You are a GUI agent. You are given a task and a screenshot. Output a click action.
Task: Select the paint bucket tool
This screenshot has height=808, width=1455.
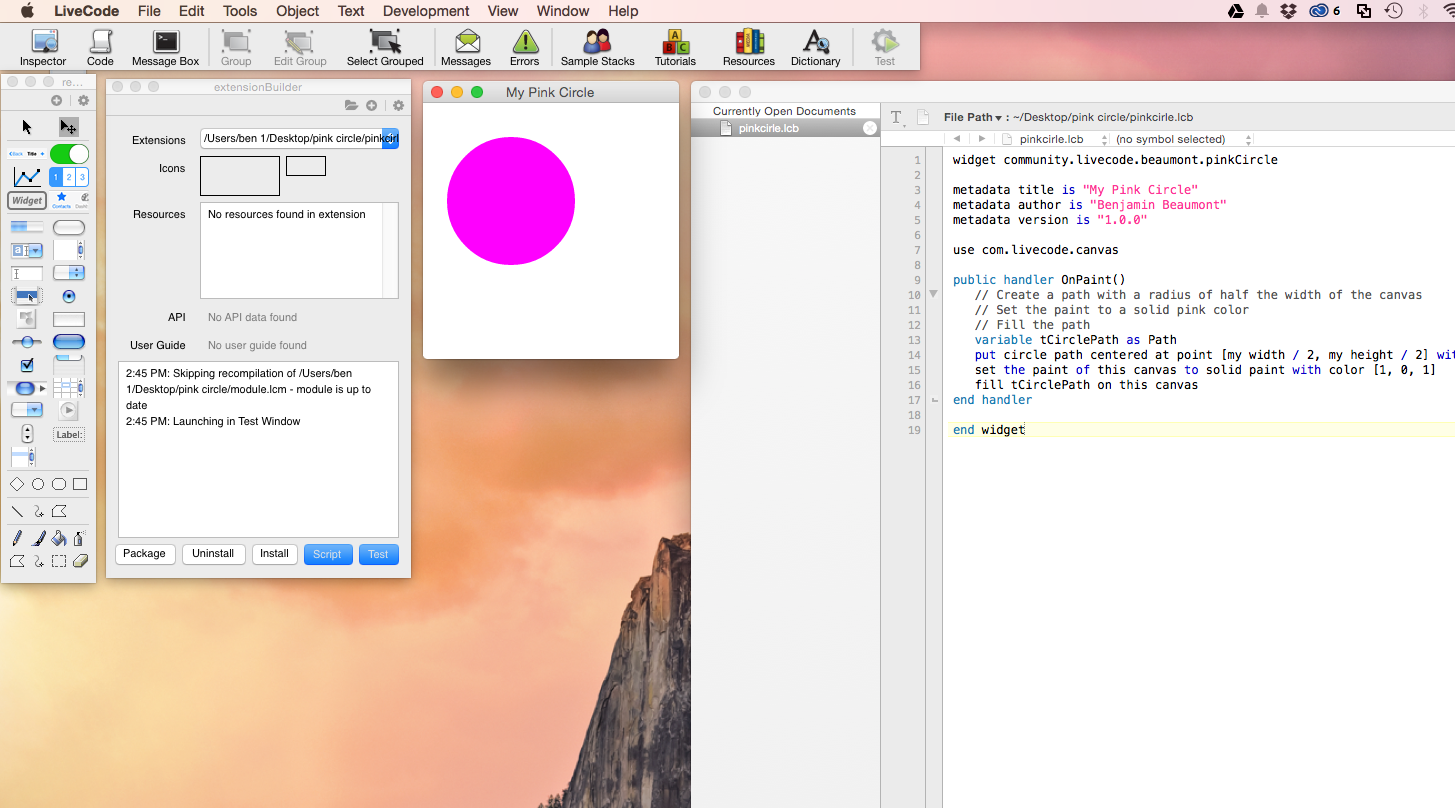tap(59, 539)
